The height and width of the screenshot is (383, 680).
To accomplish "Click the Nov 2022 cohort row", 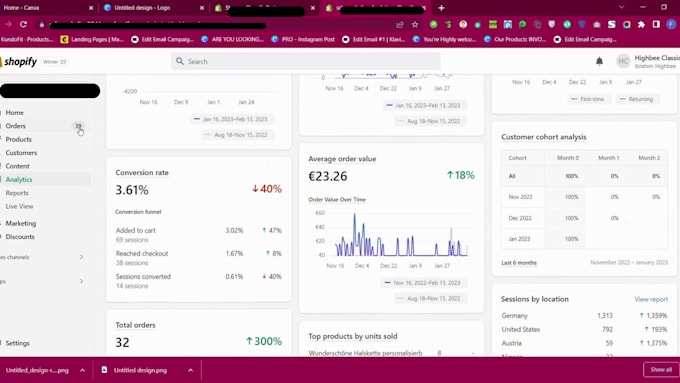I will tap(584, 197).
